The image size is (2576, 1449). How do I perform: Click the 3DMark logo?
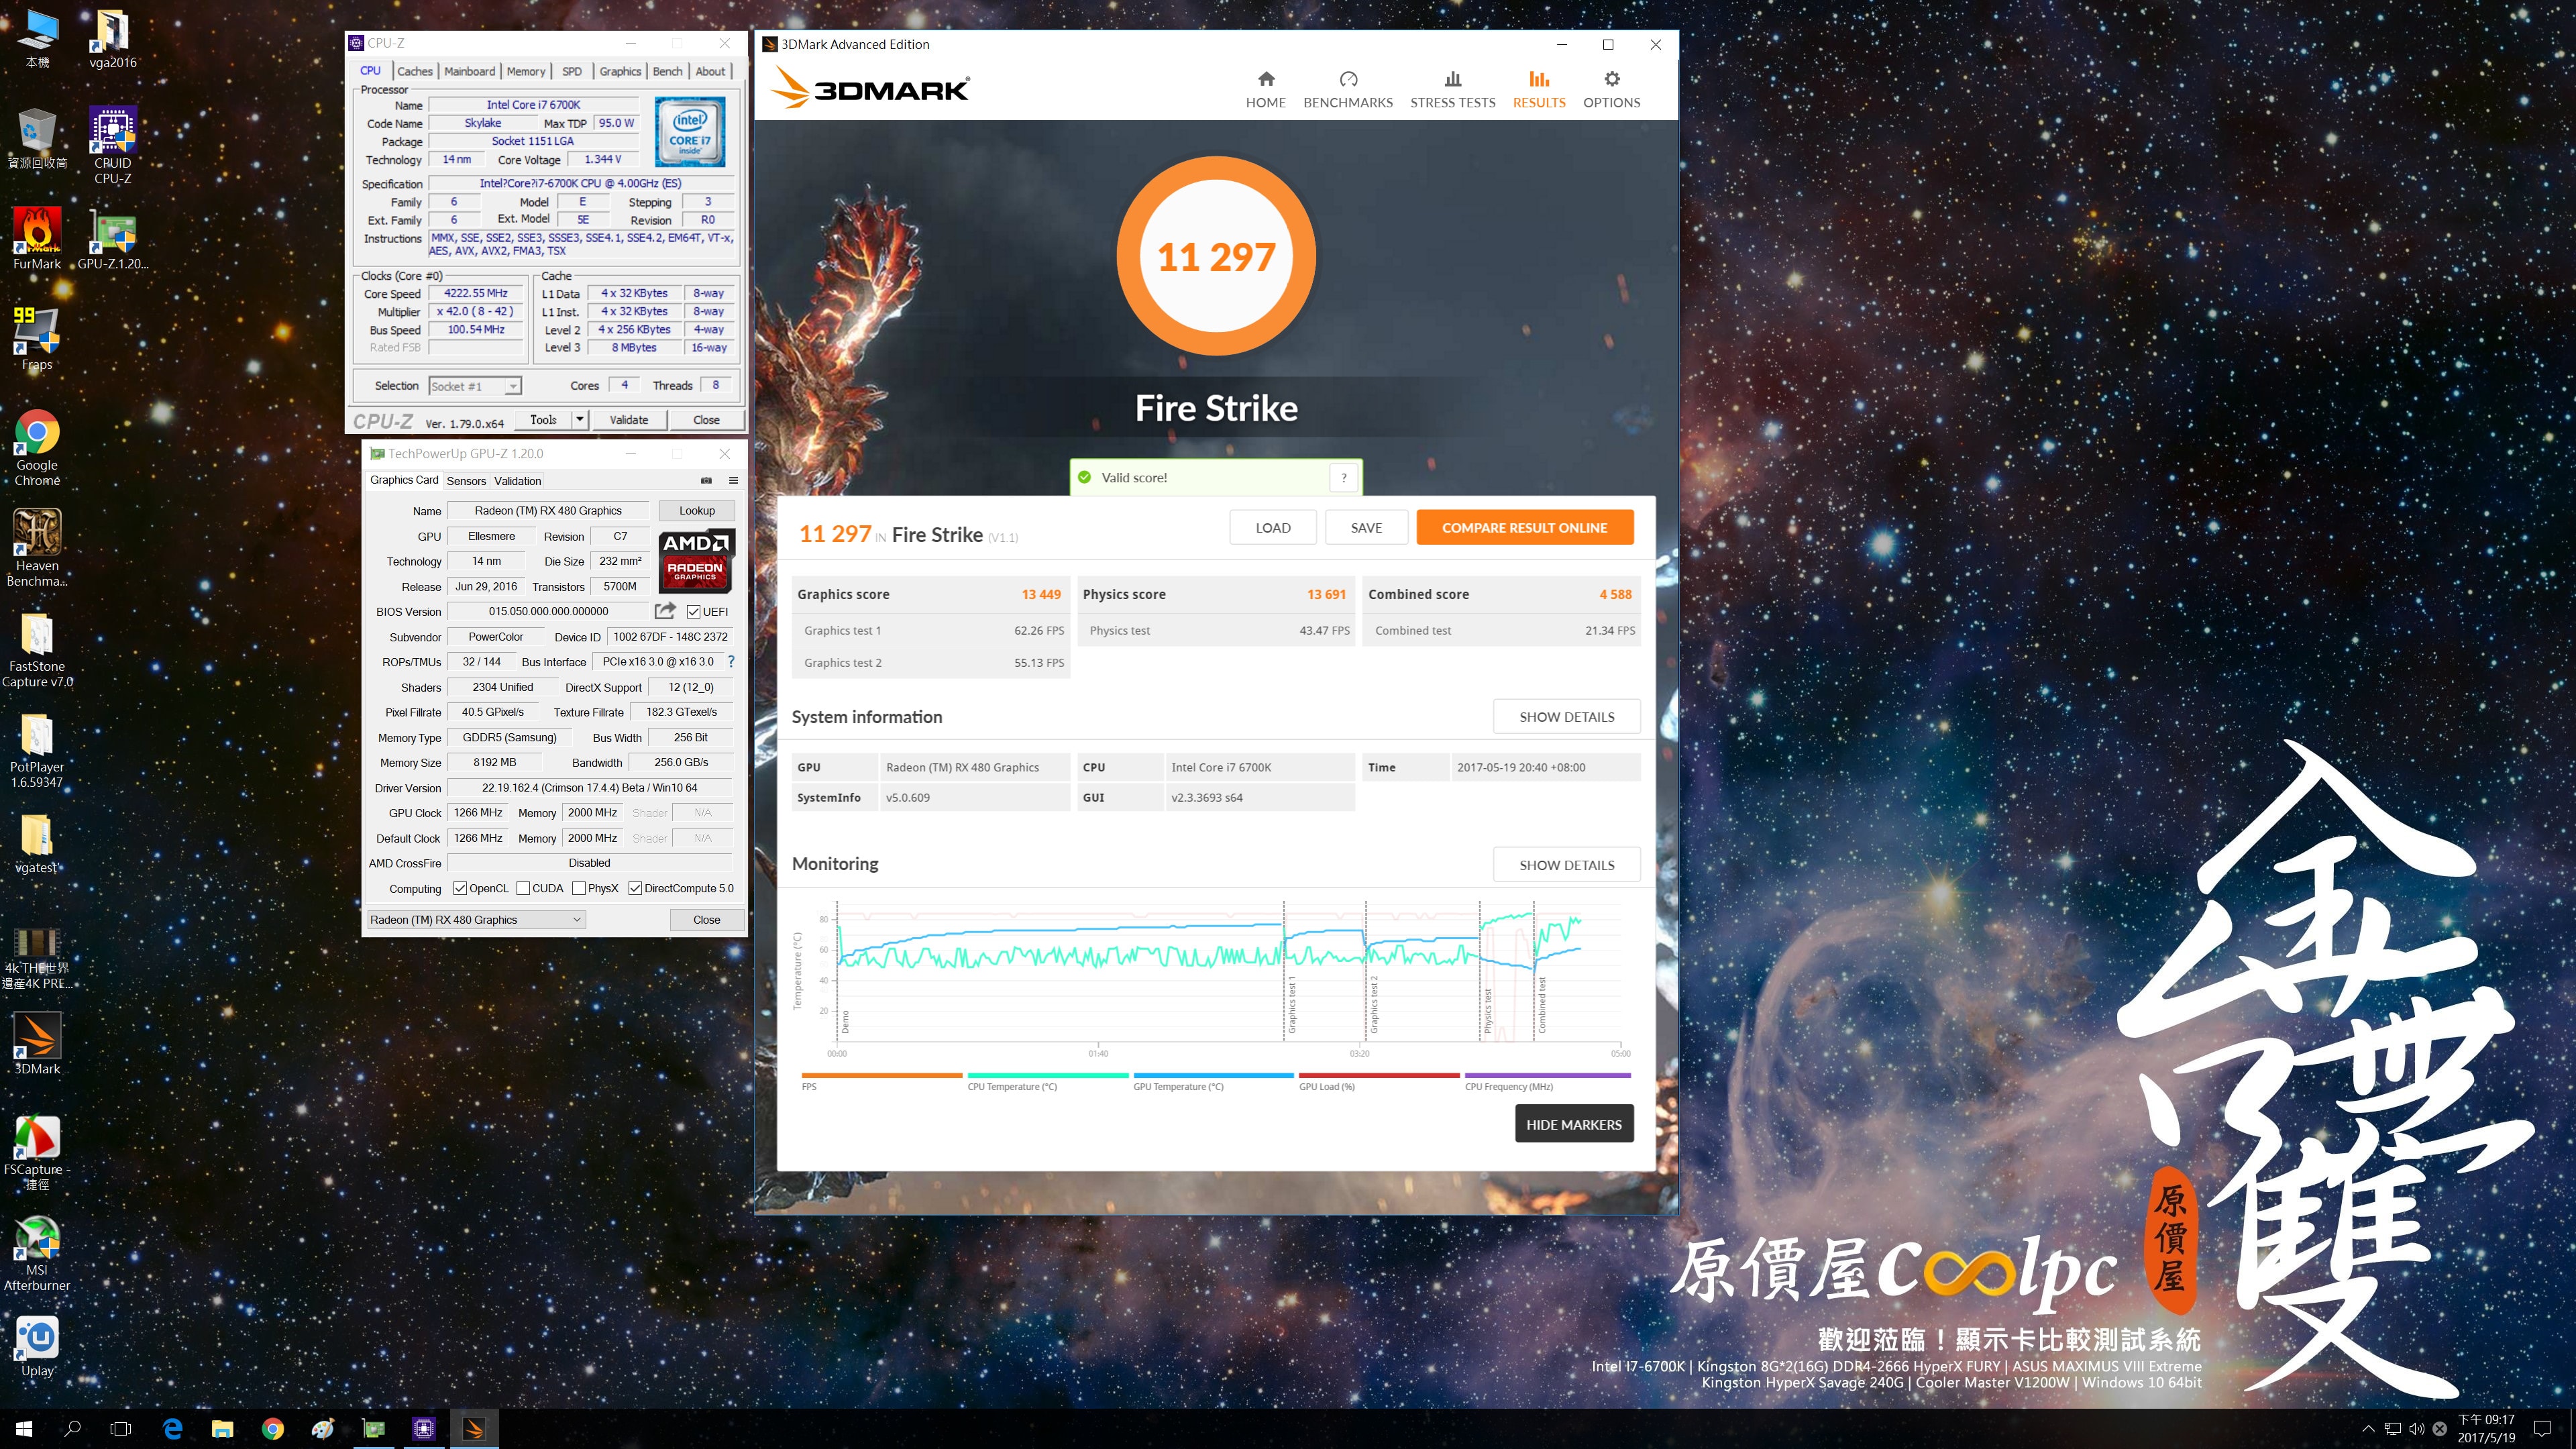tap(869, 88)
